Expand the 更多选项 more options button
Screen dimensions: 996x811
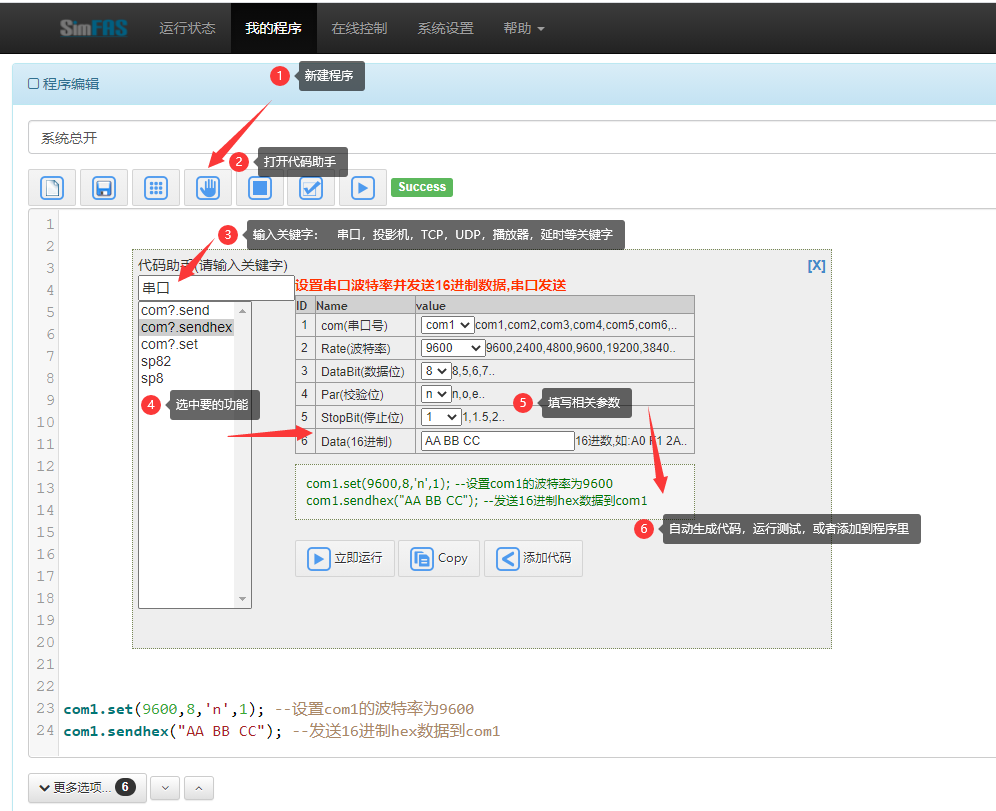coord(87,788)
